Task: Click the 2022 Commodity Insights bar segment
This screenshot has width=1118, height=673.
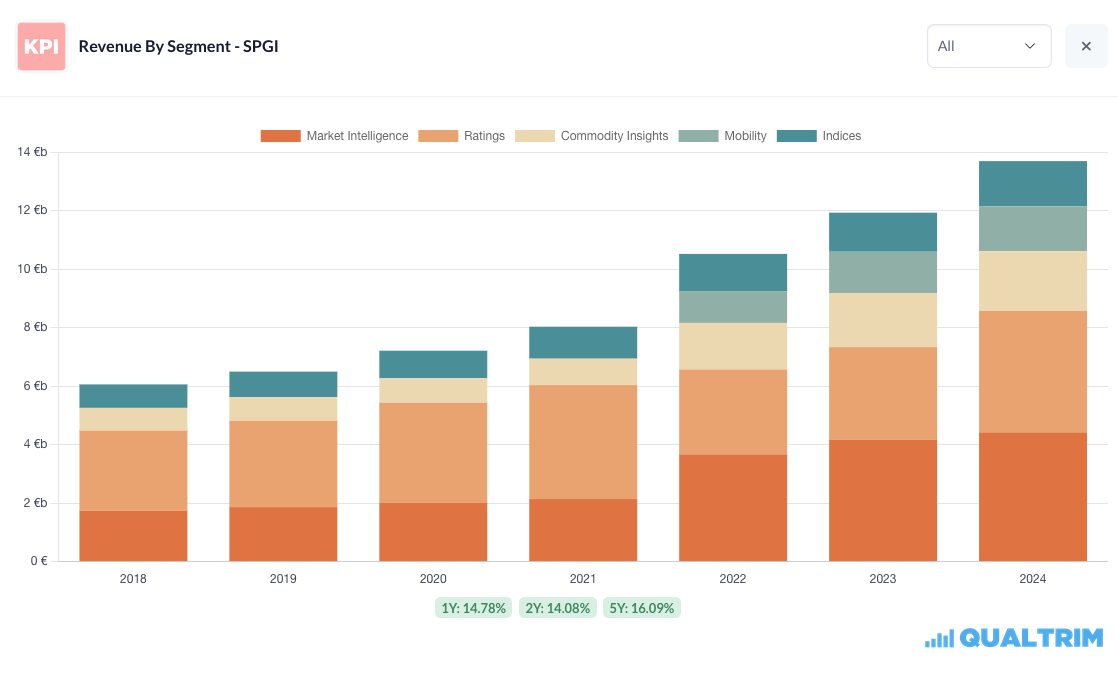Action: [x=733, y=346]
